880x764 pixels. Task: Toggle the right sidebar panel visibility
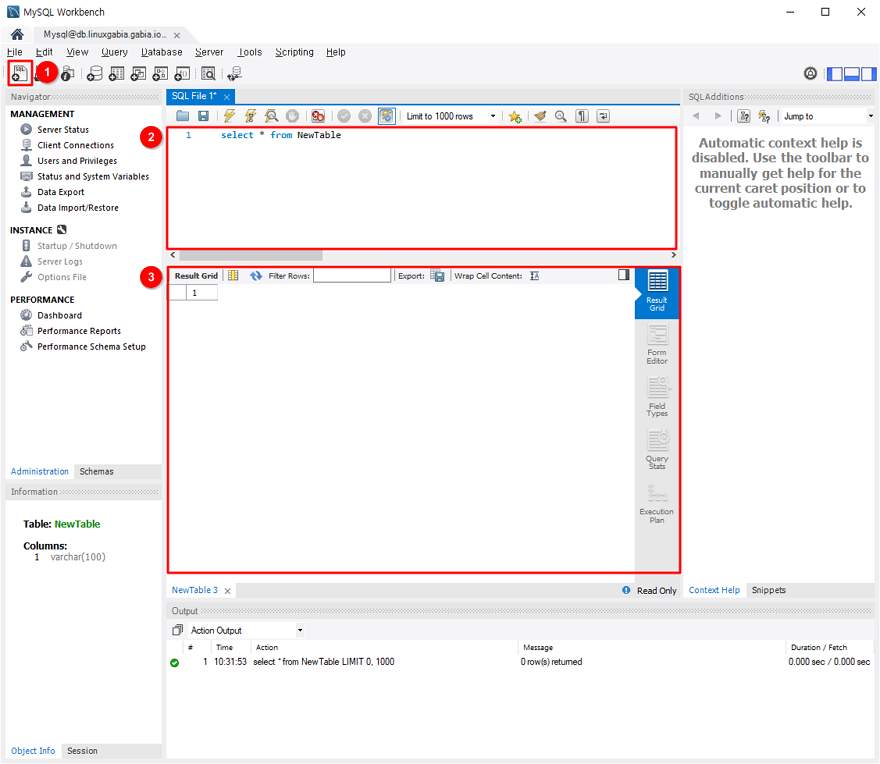pyautogui.click(x=868, y=74)
